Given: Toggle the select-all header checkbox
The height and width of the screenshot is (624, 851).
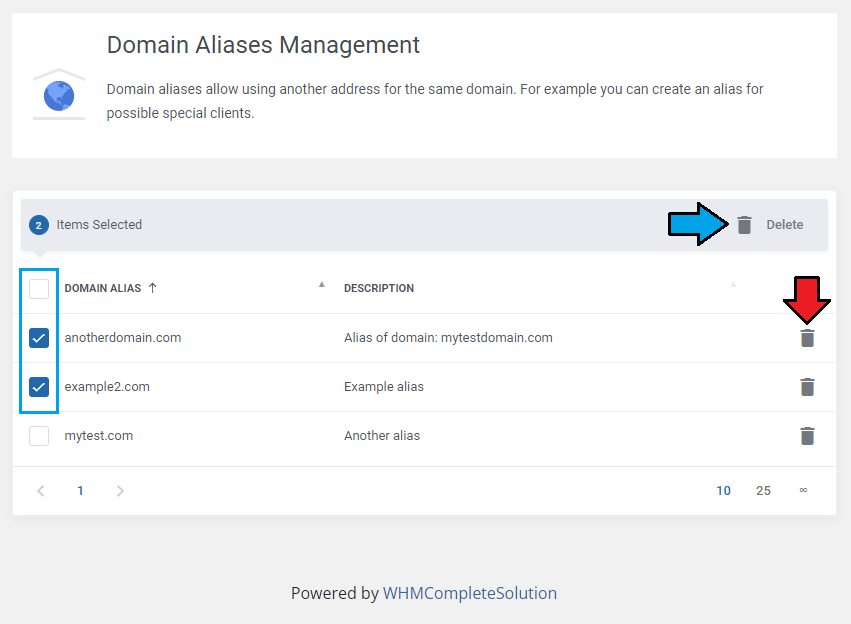Looking at the screenshot, I should pos(39,289).
